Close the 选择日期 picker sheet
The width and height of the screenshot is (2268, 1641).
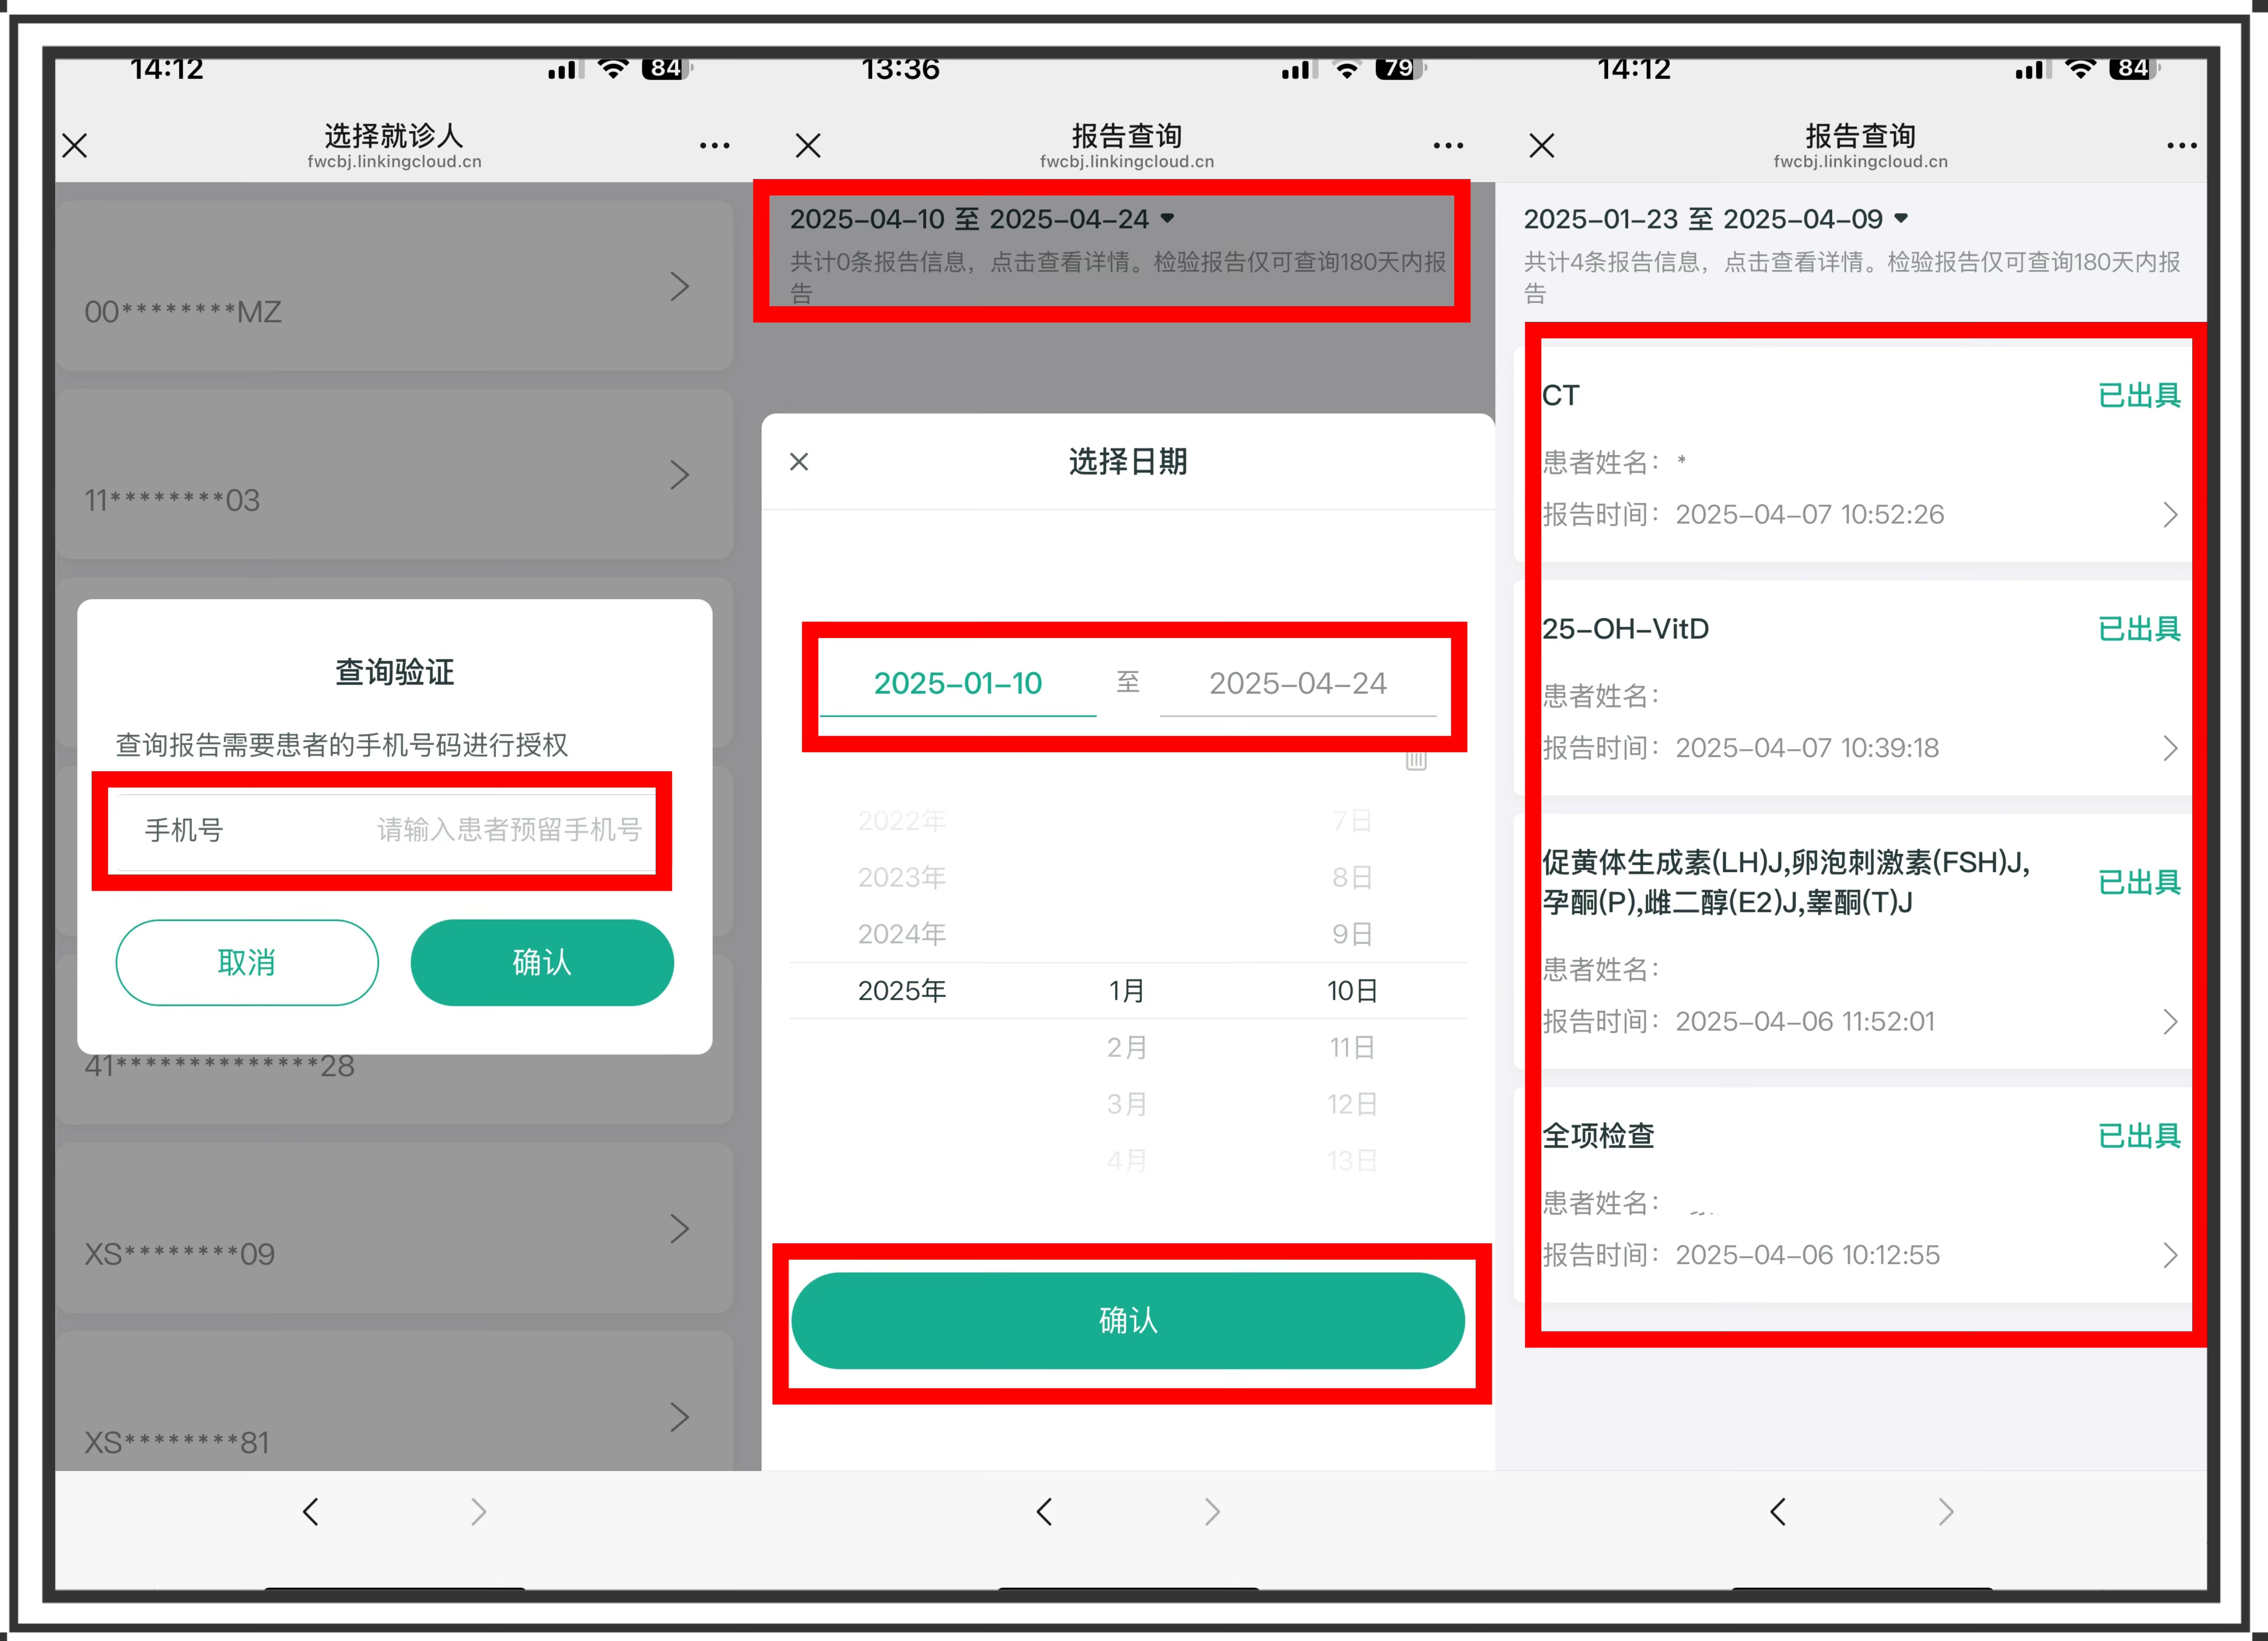799,462
